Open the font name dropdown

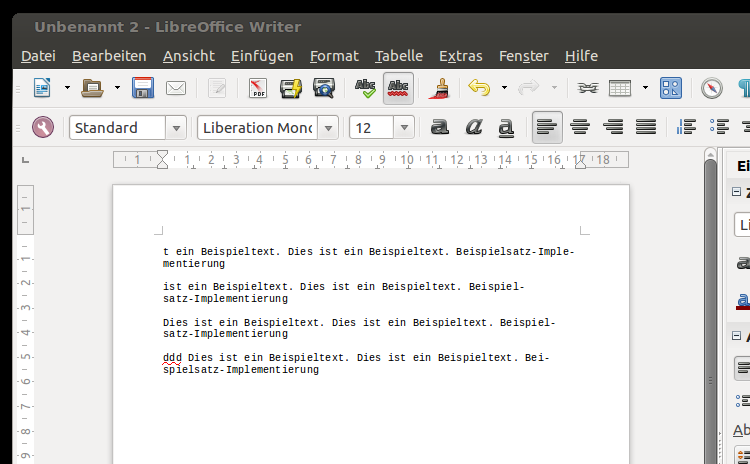pyautogui.click(x=328, y=128)
